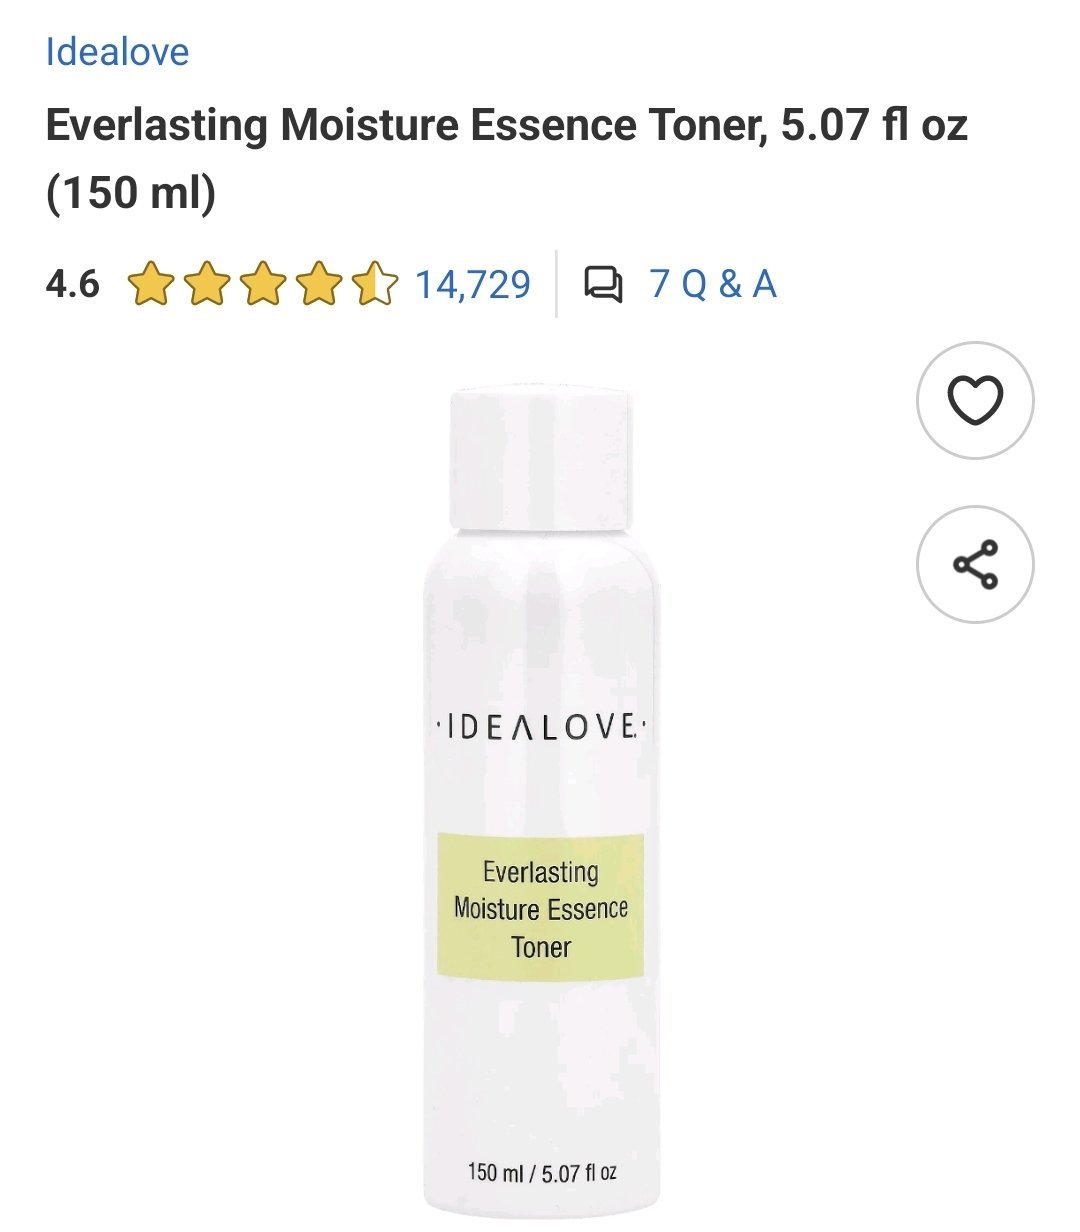Image resolution: width=1080 pixels, height=1232 pixels.
Task: Click the 4.6 rating number
Action: tap(73, 284)
